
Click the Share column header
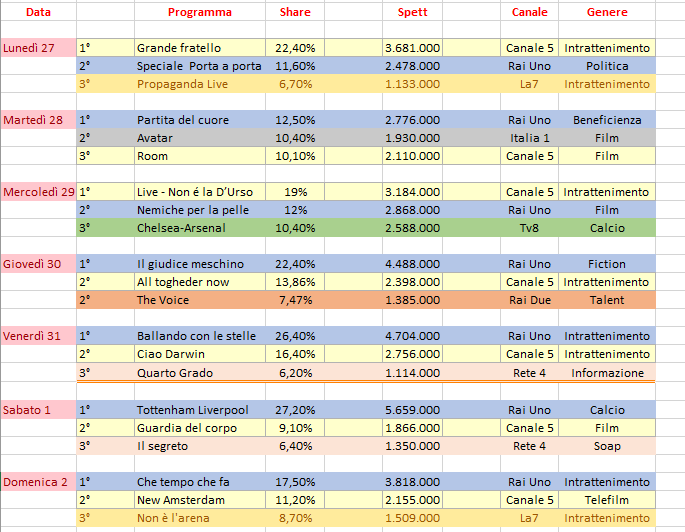point(294,13)
